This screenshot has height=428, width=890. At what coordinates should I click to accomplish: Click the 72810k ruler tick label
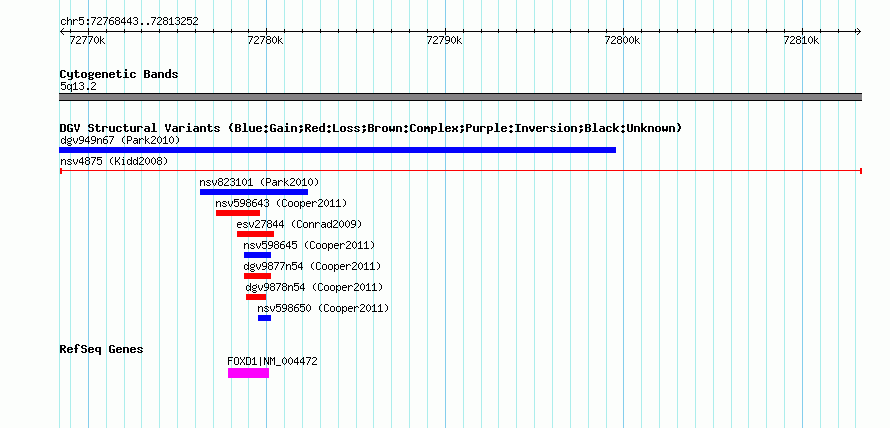(801, 41)
